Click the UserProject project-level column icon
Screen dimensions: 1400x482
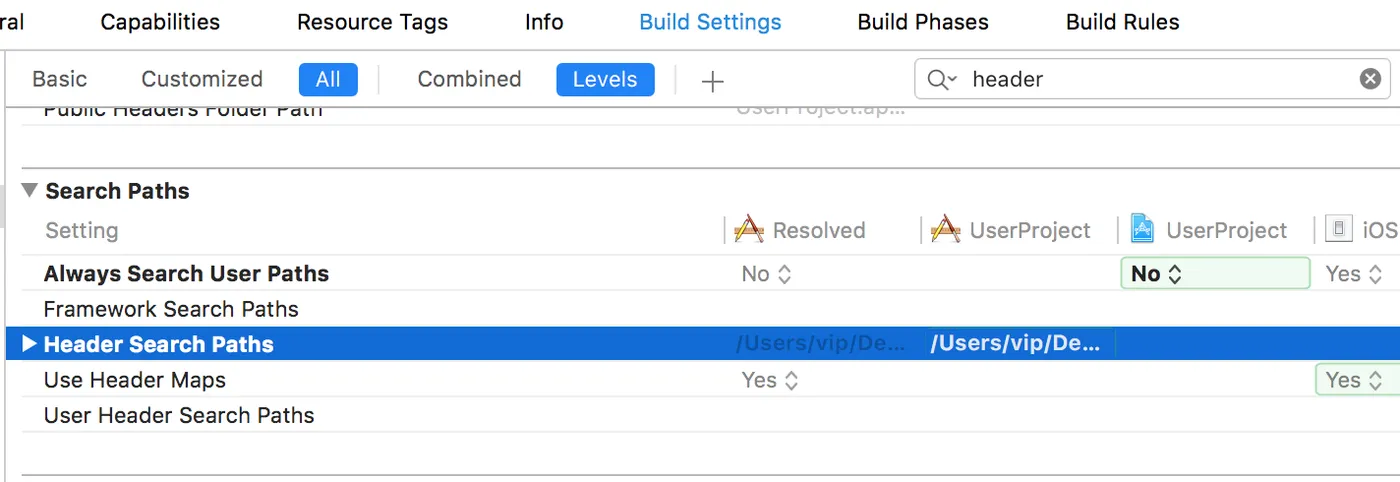(x=945, y=230)
